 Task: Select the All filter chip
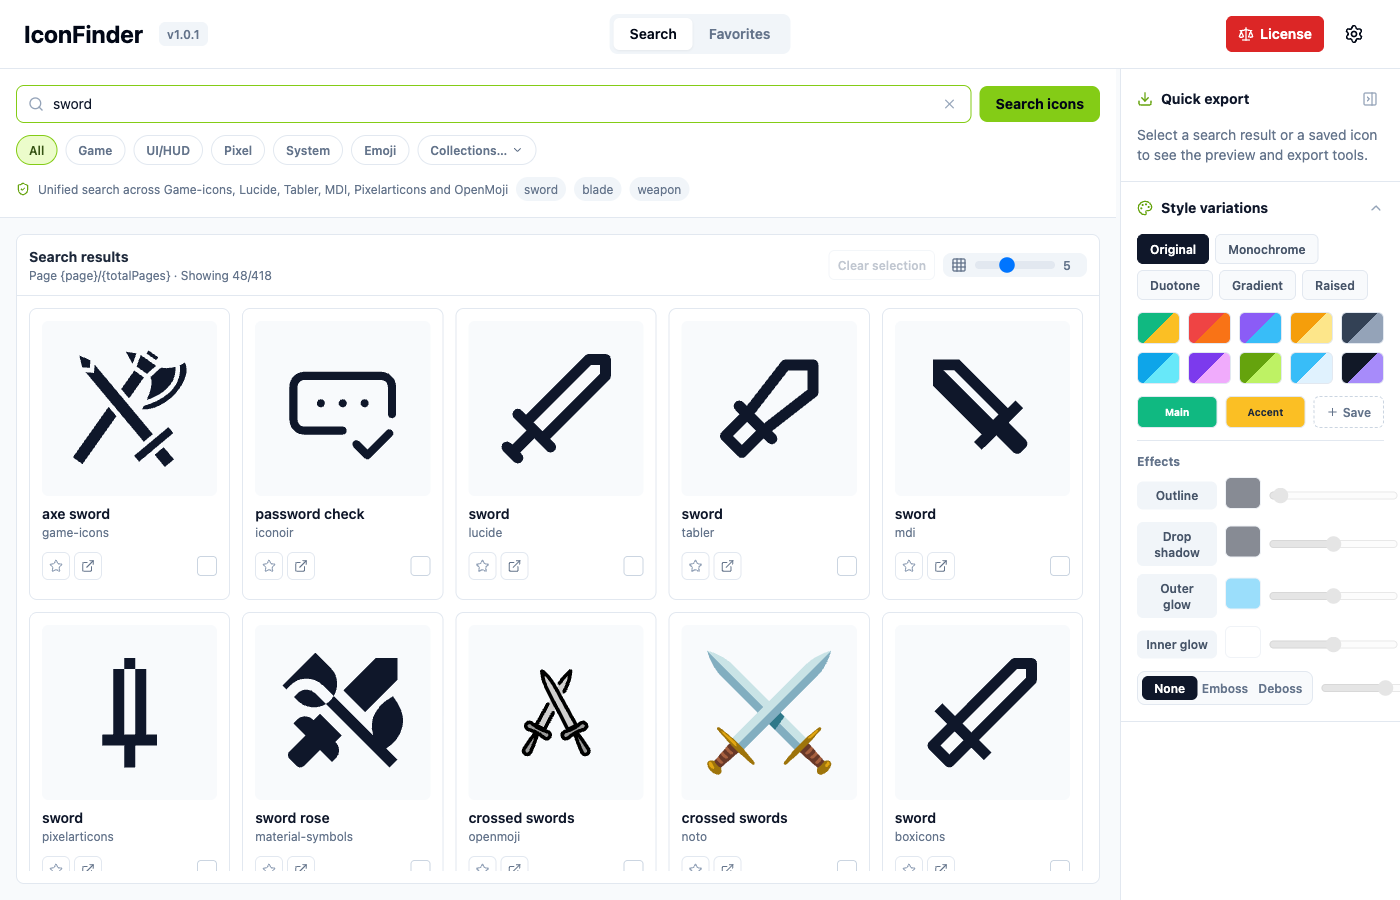(x=37, y=150)
